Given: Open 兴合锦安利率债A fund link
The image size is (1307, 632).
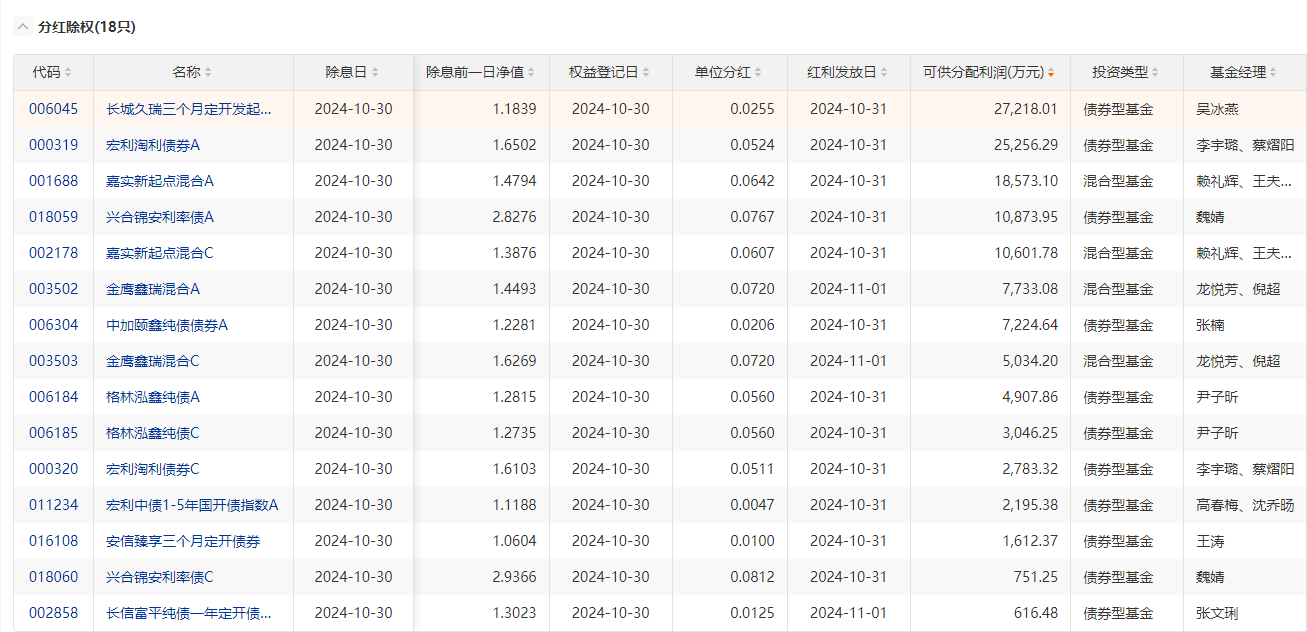Looking at the screenshot, I should (160, 217).
